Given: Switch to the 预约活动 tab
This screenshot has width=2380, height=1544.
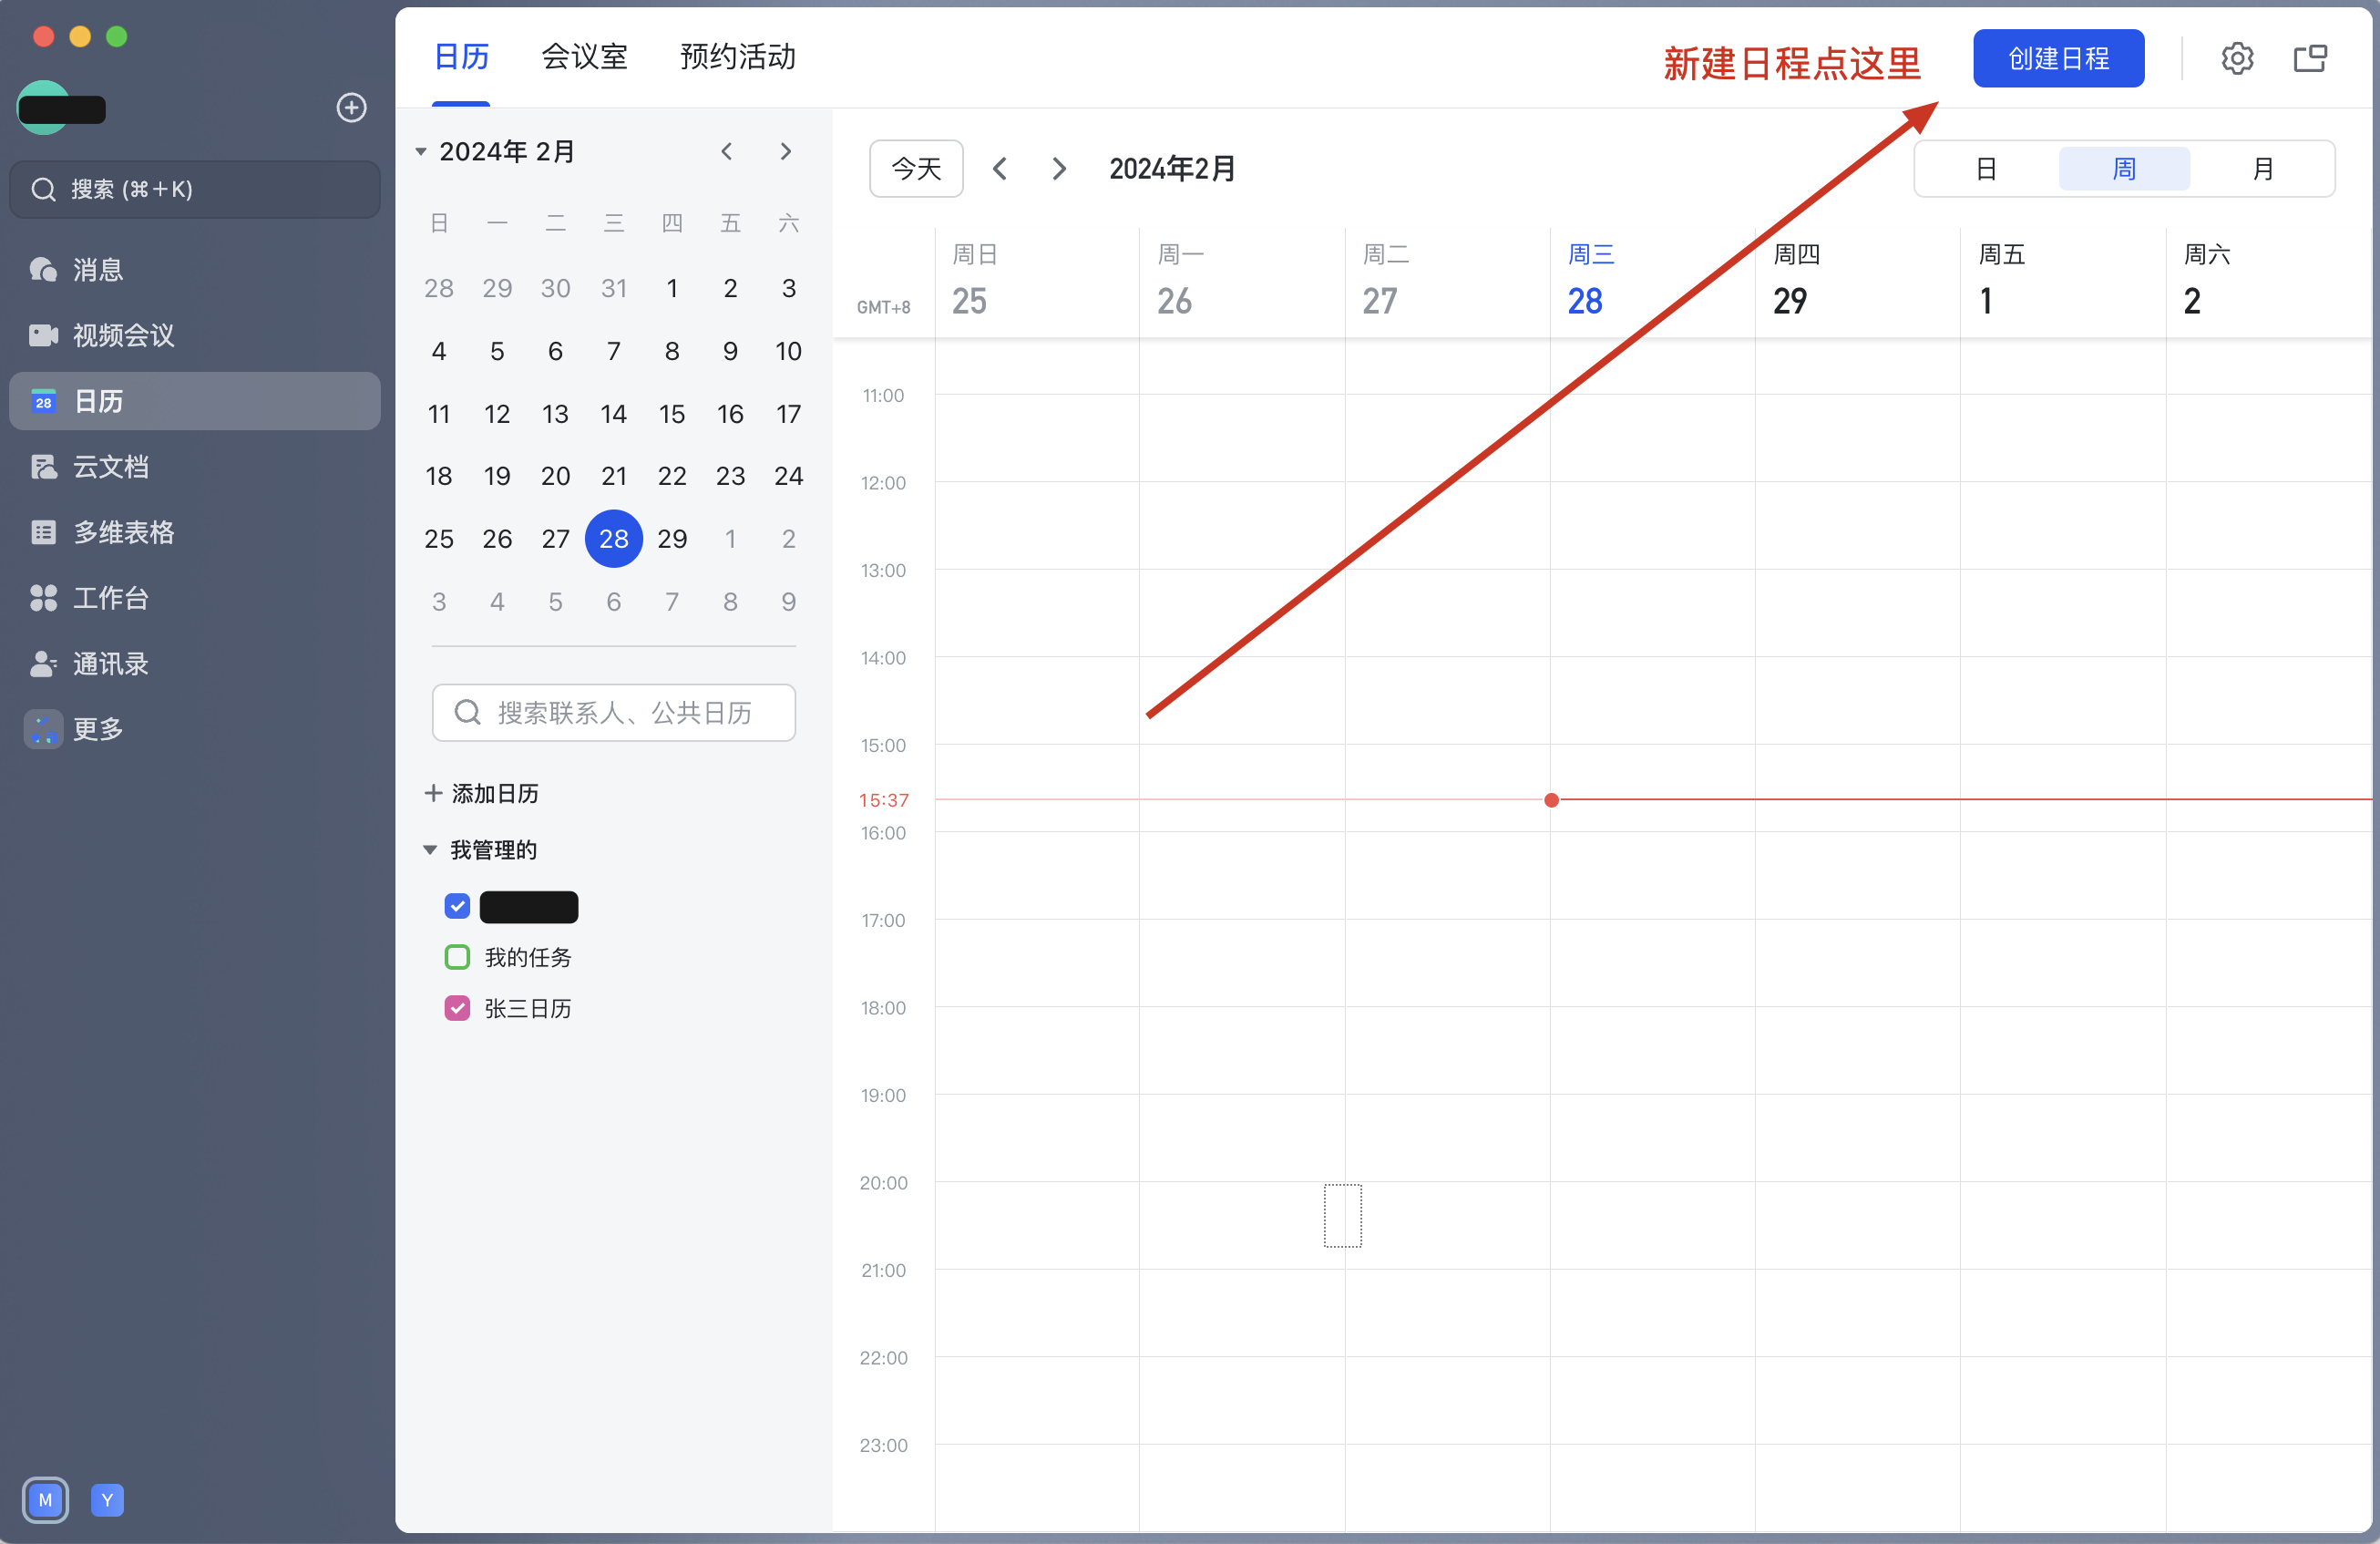Looking at the screenshot, I should (737, 57).
